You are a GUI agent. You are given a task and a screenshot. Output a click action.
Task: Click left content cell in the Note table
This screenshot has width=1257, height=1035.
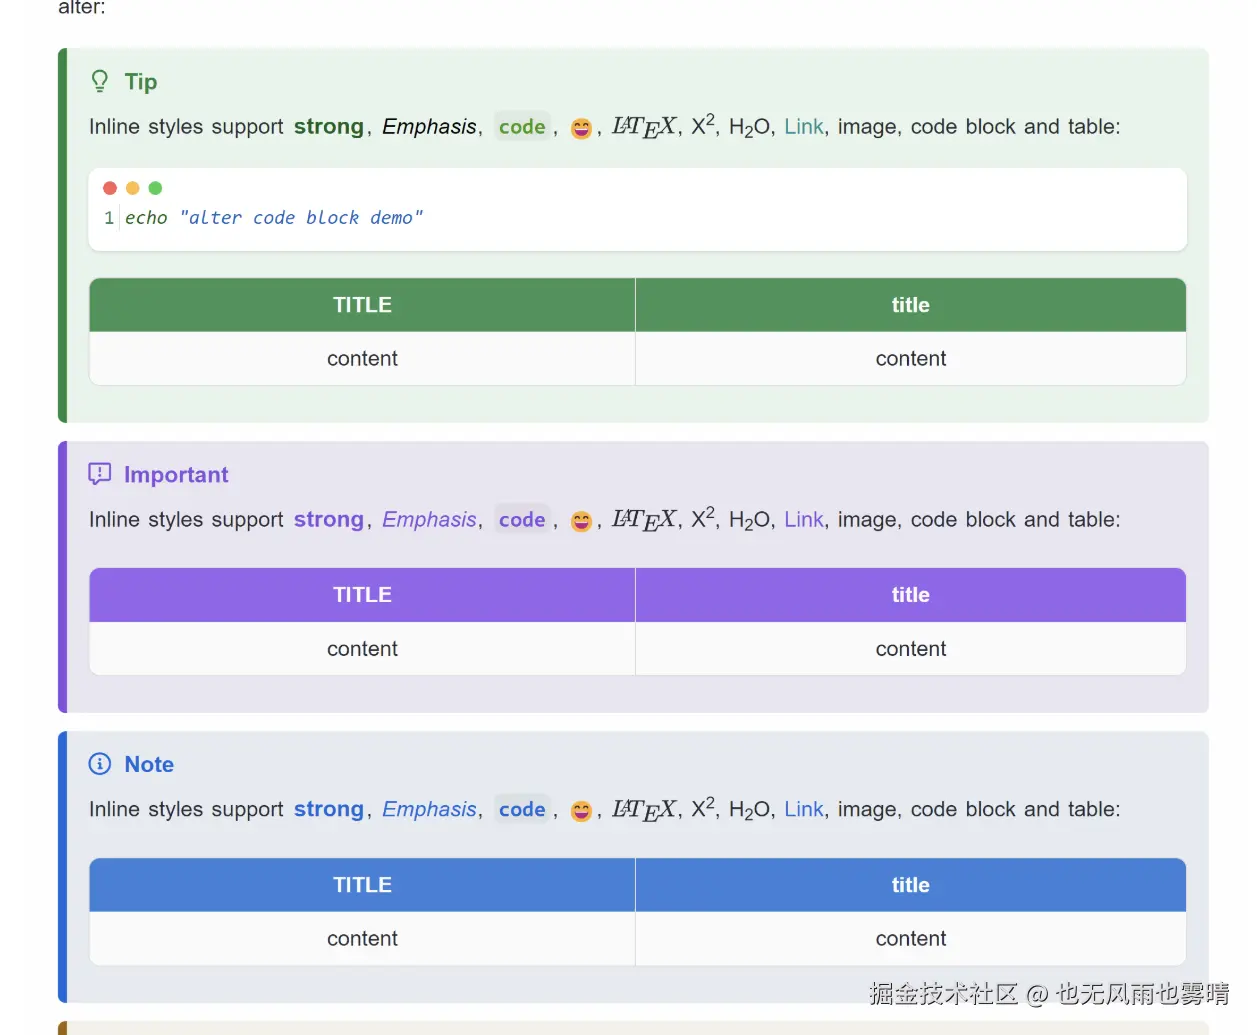click(x=362, y=939)
